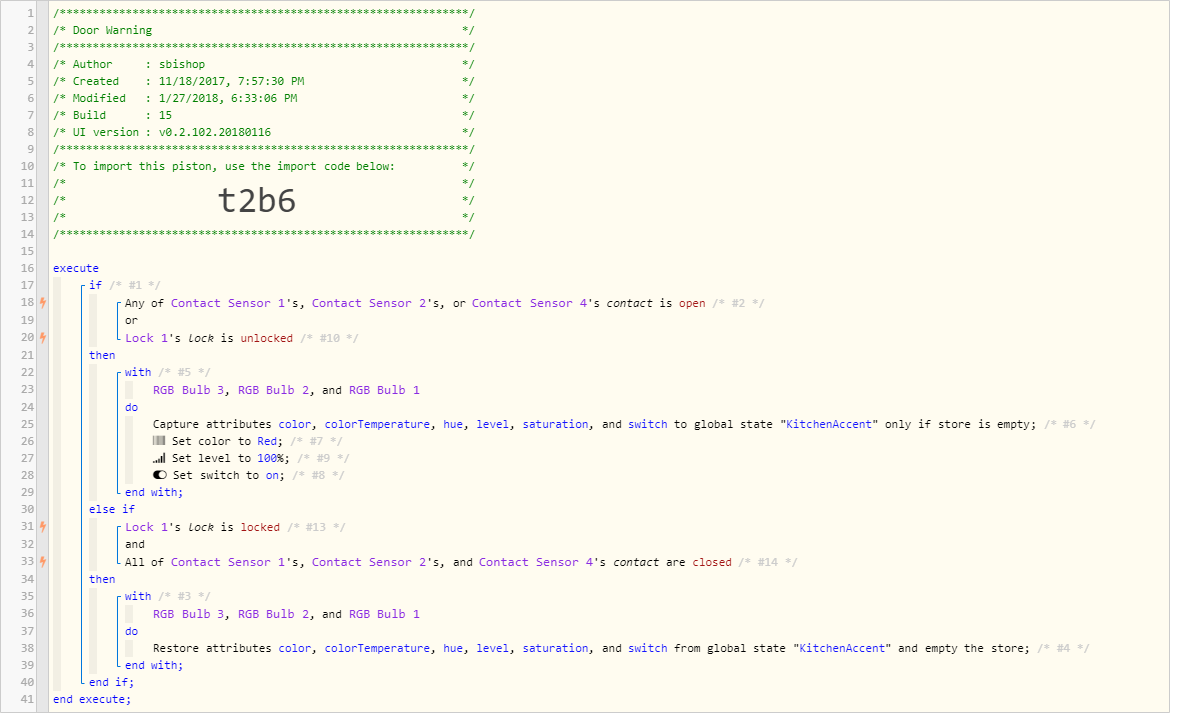The height and width of the screenshot is (721, 1178).
Task: Click the 'Door Warning' title comment
Action: tap(113, 30)
